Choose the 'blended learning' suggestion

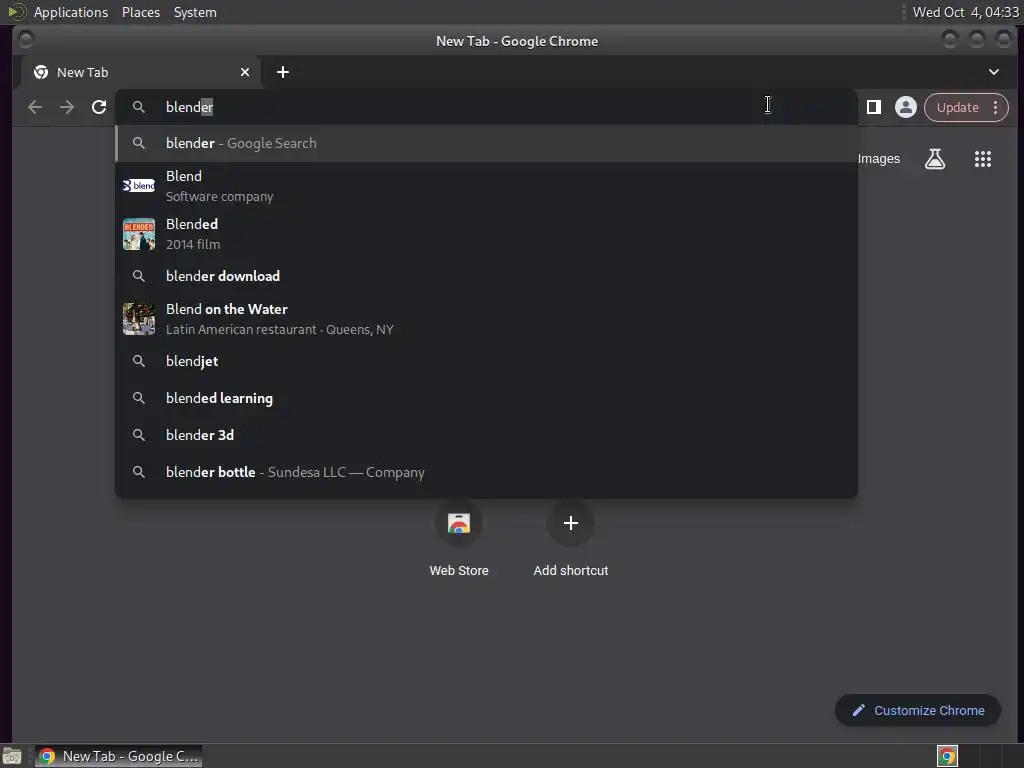(x=487, y=398)
